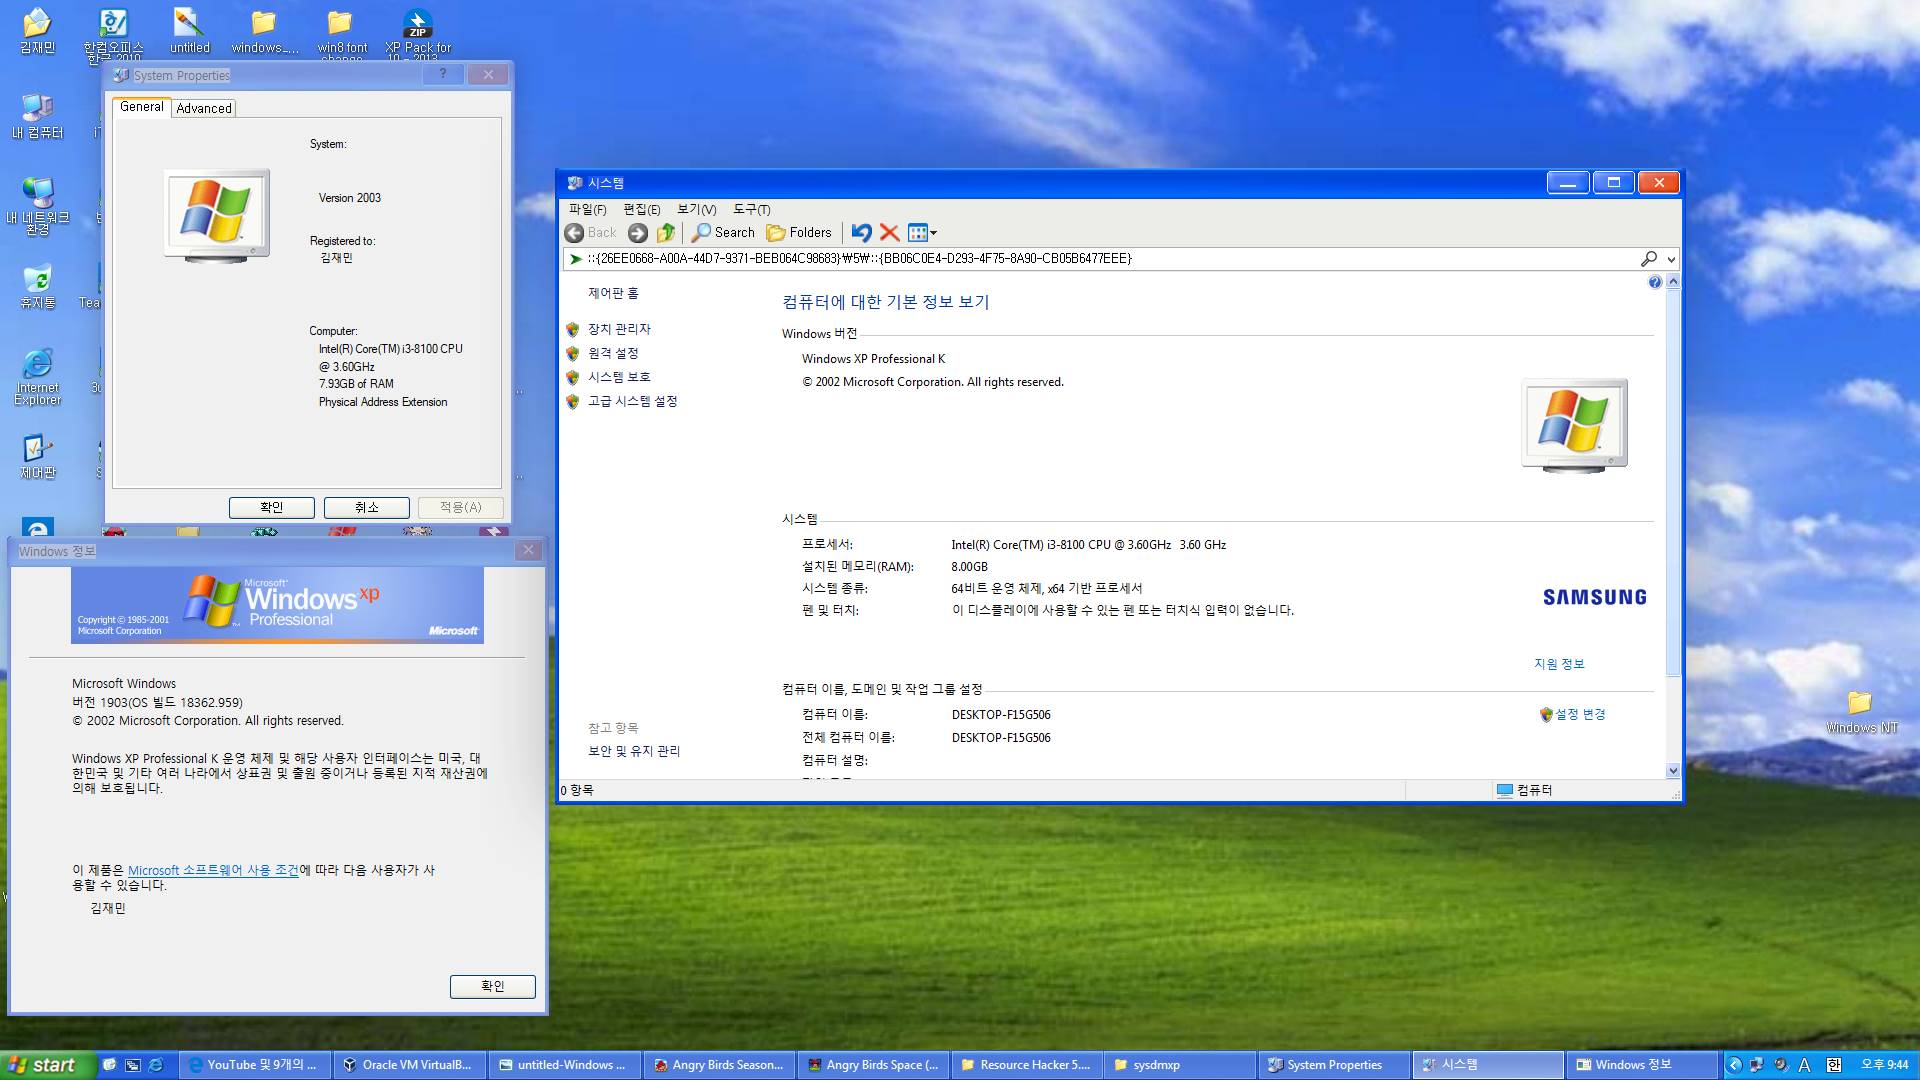
Task: Open the windows folder on the desktop
Action: (x=264, y=30)
